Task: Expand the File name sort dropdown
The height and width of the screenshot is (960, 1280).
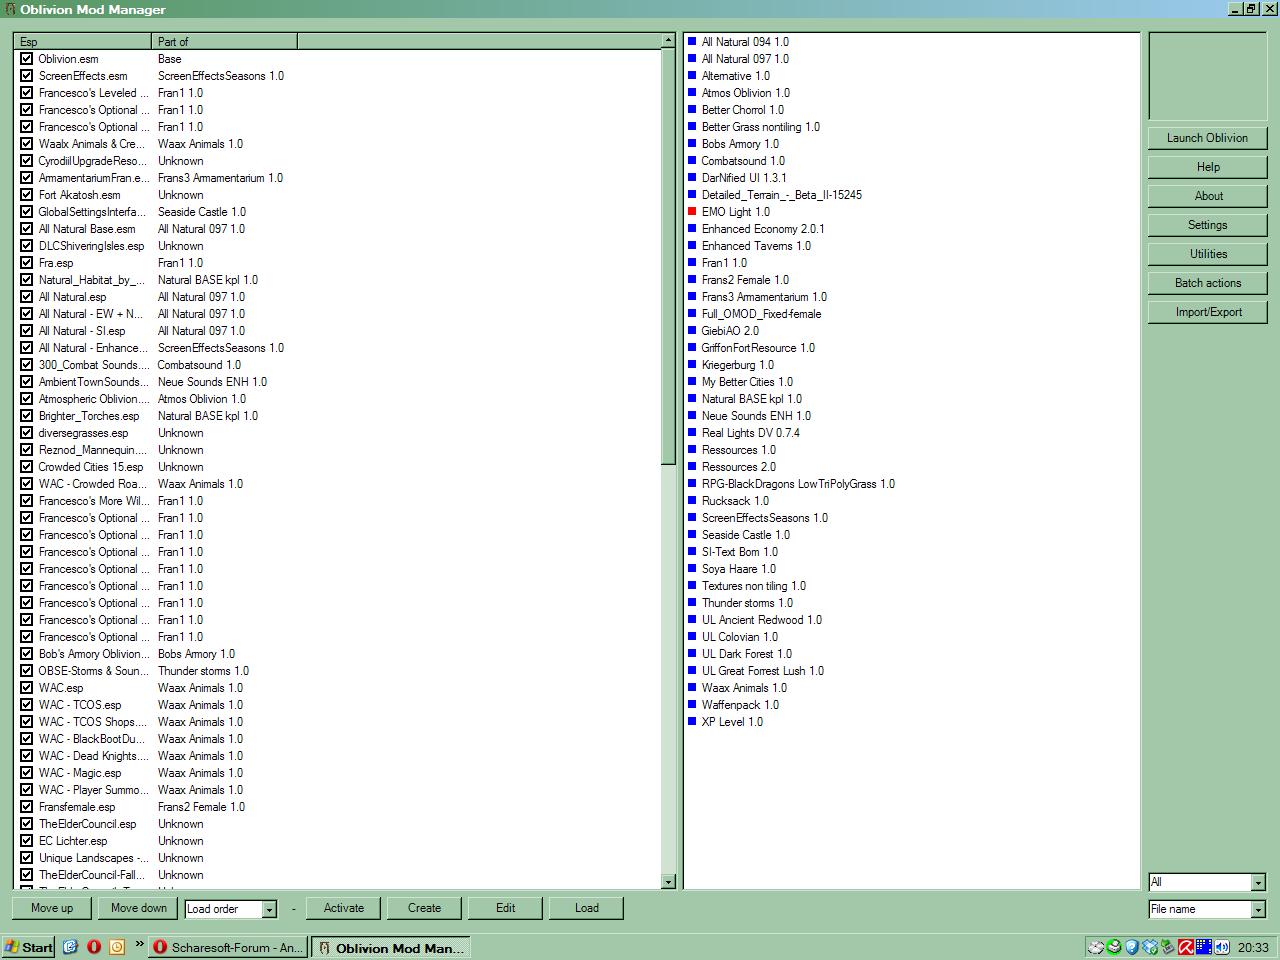Action: click(x=1257, y=909)
